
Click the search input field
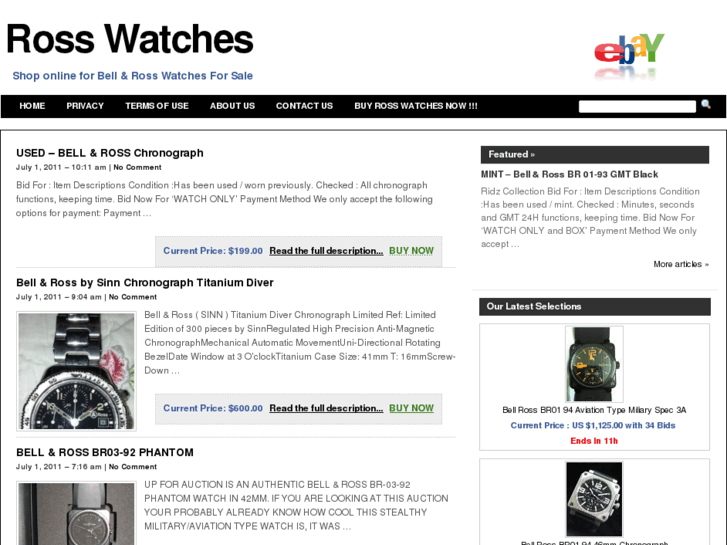click(637, 107)
